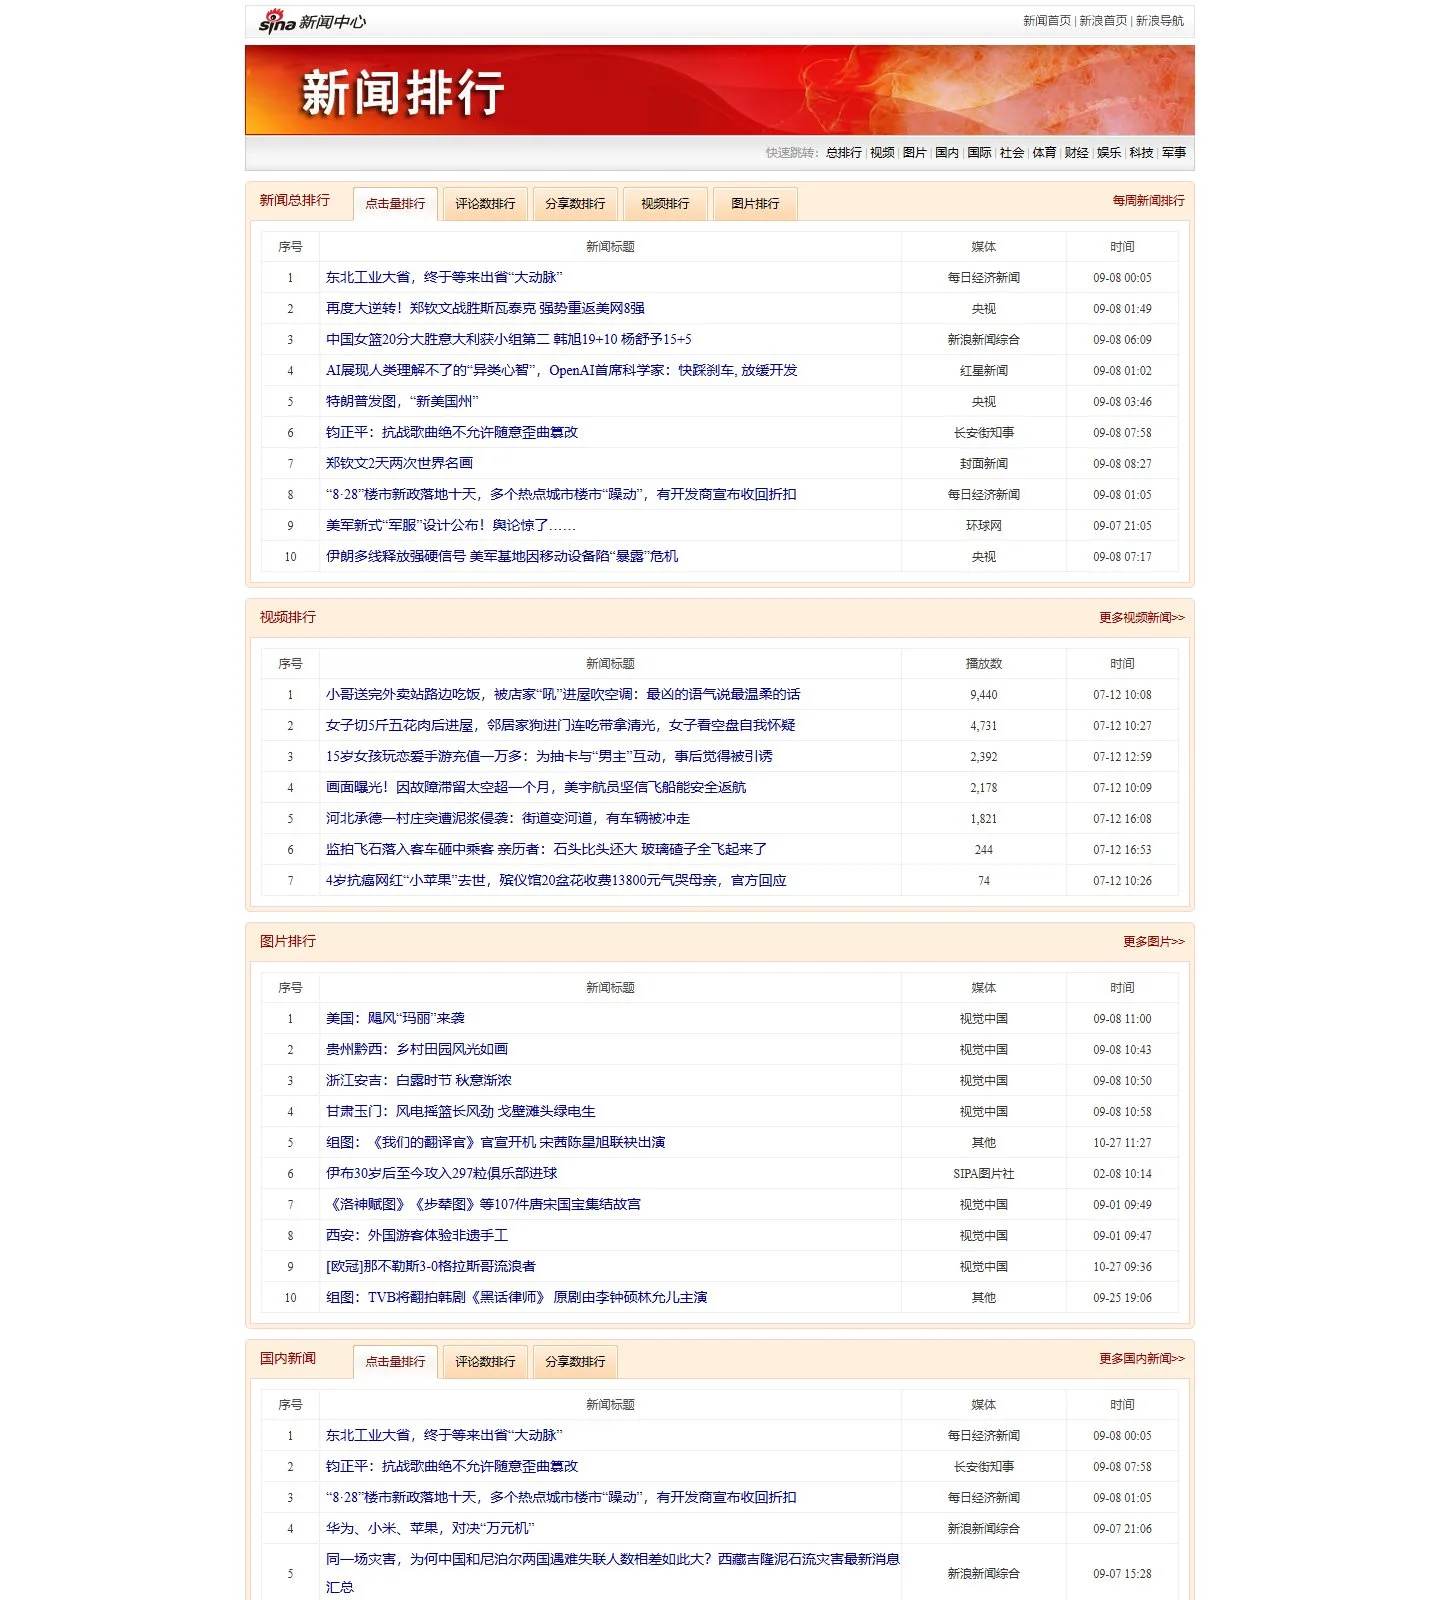Open 伊朗多线释放强硬信号 headline
The image size is (1440, 1600).
[x=502, y=556]
